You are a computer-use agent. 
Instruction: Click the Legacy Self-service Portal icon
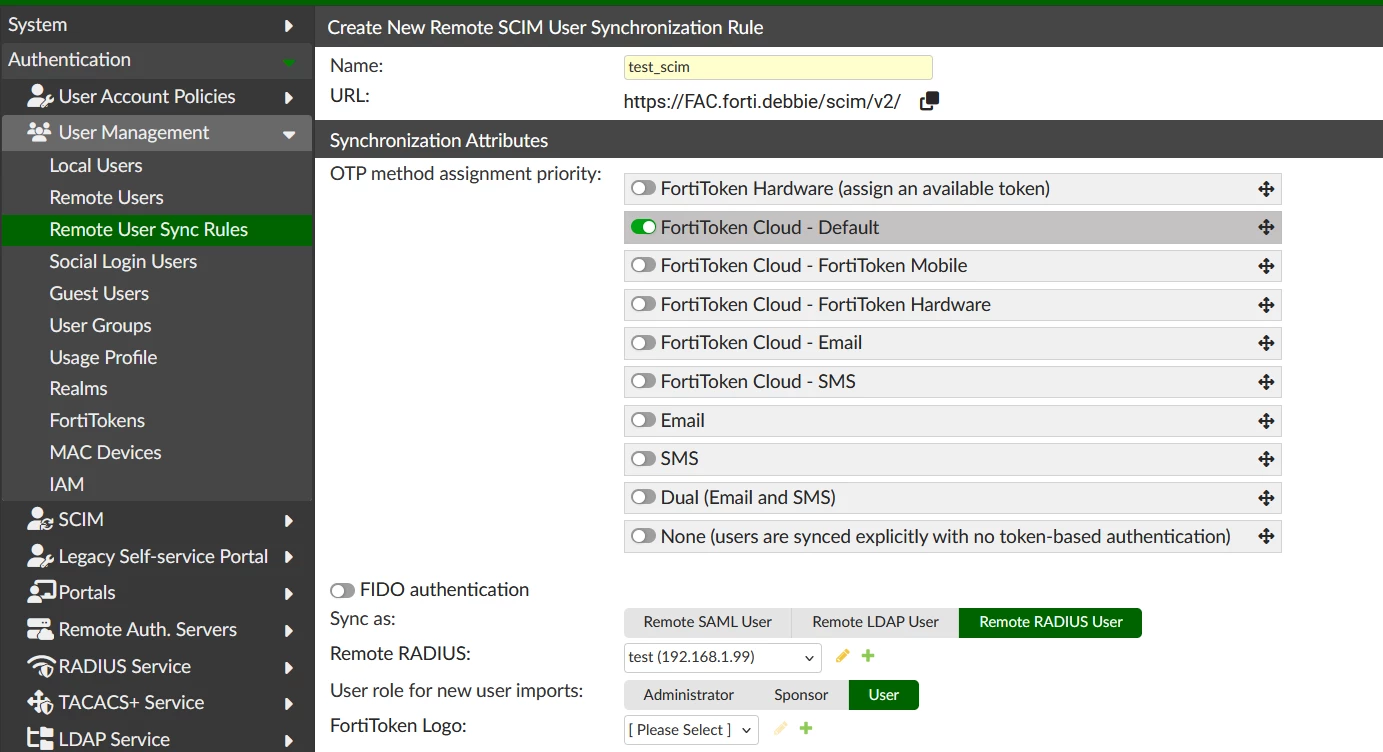[40, 556]
